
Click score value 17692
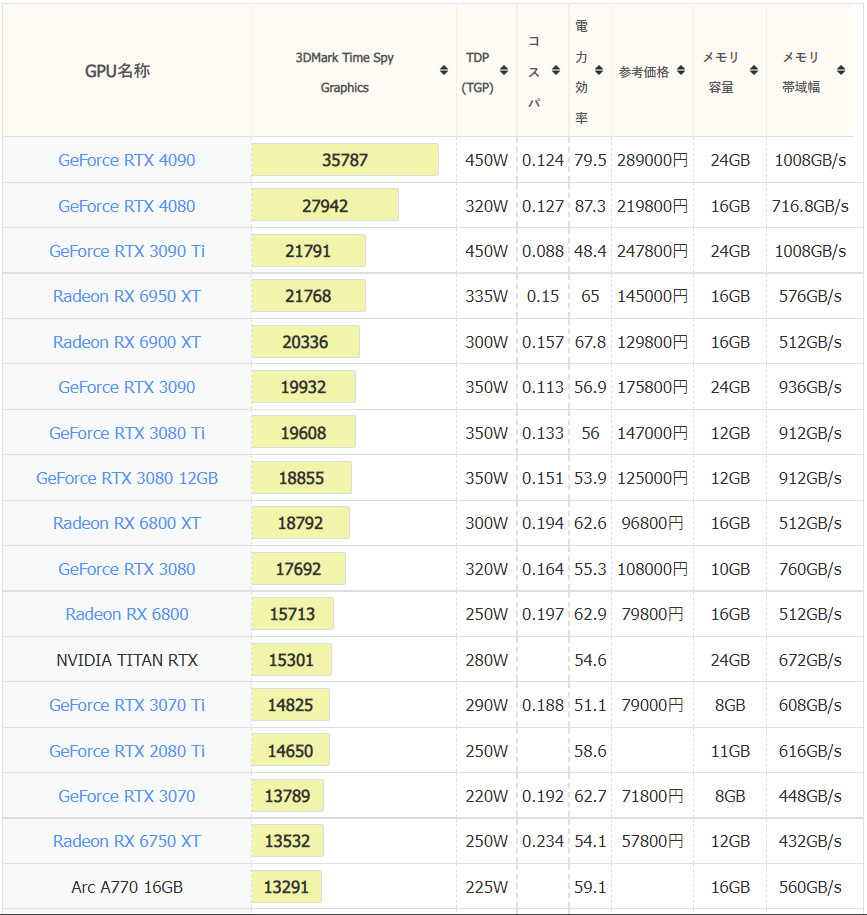click(298, 569)
